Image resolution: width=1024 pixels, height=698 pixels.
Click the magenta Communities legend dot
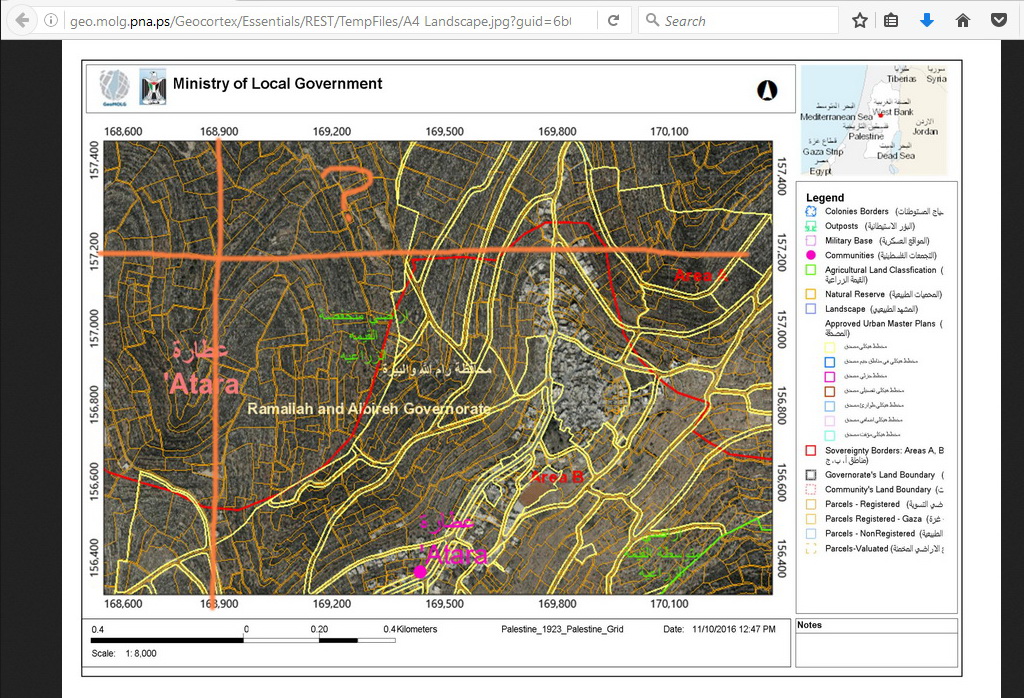(x=810, y=255)
